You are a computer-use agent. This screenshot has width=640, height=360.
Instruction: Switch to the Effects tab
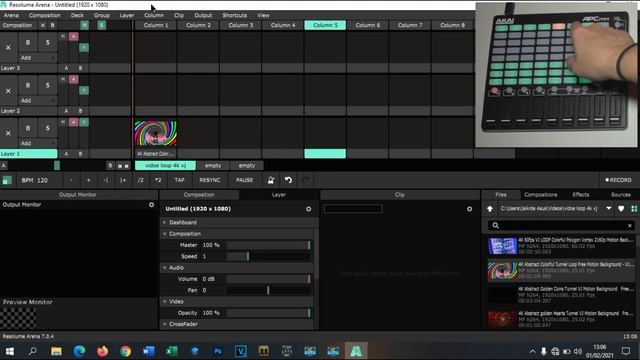click(580, 195)
